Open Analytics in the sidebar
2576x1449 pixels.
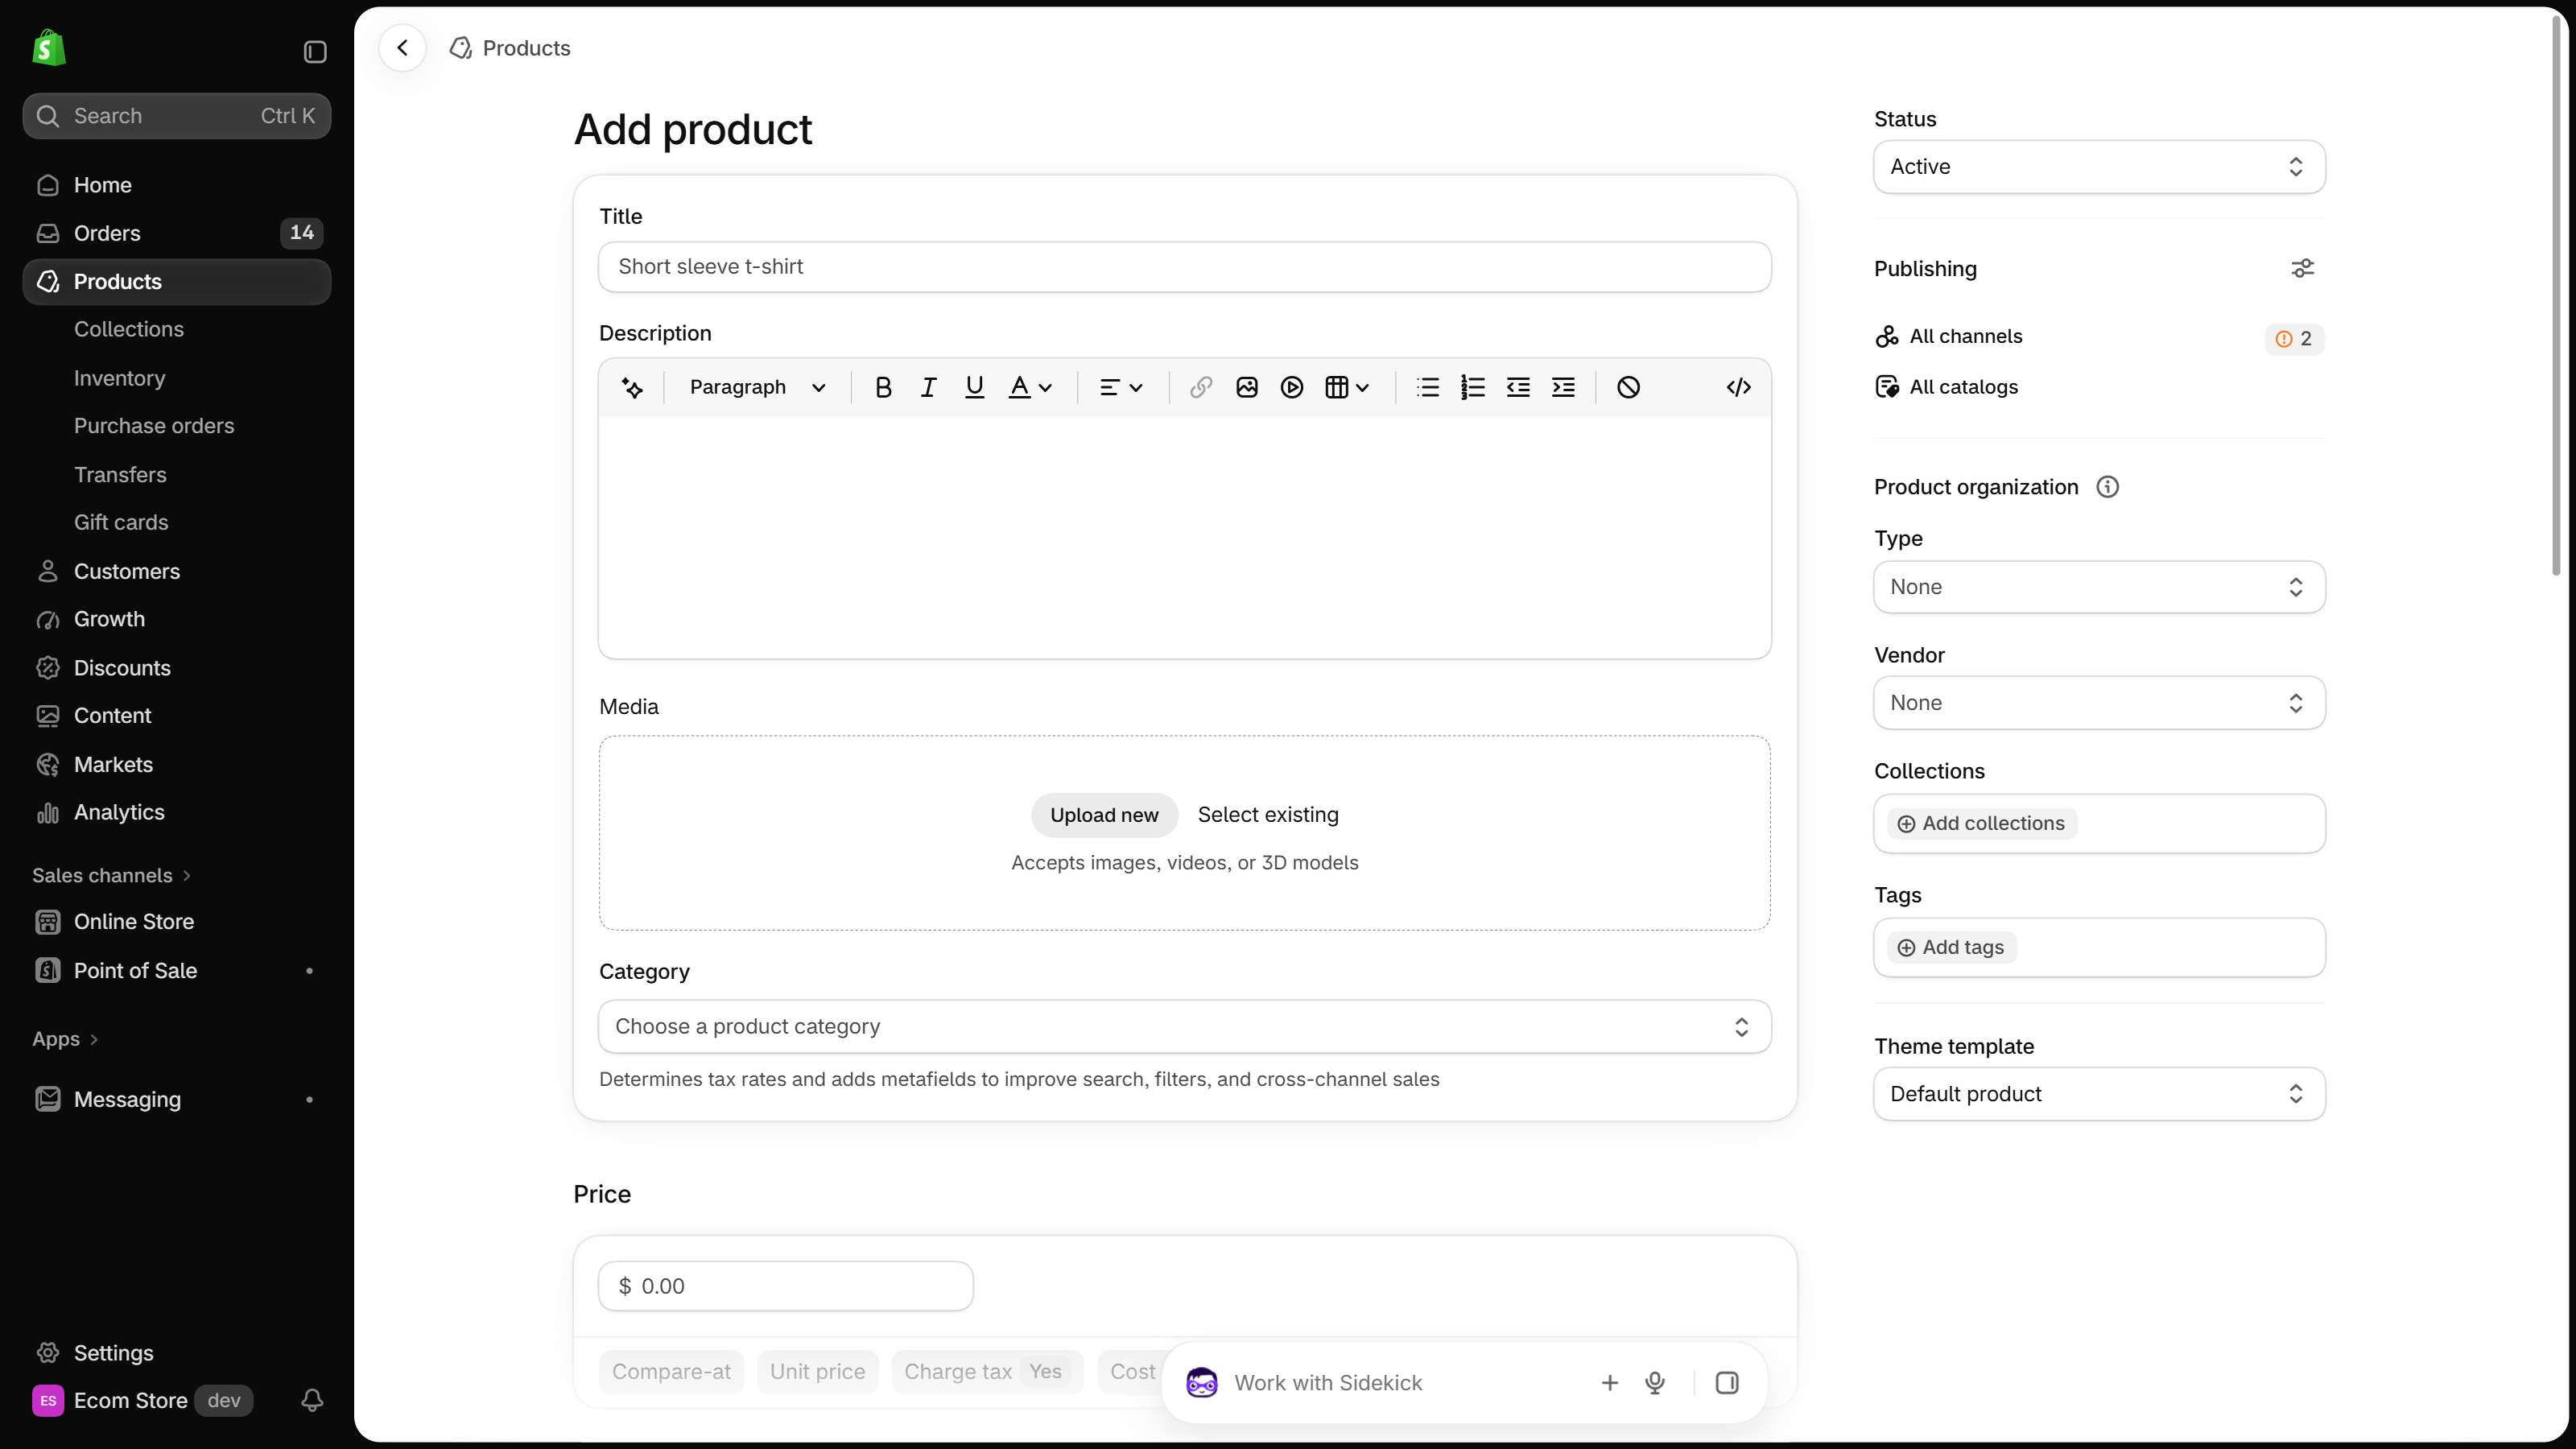(177, 812)
